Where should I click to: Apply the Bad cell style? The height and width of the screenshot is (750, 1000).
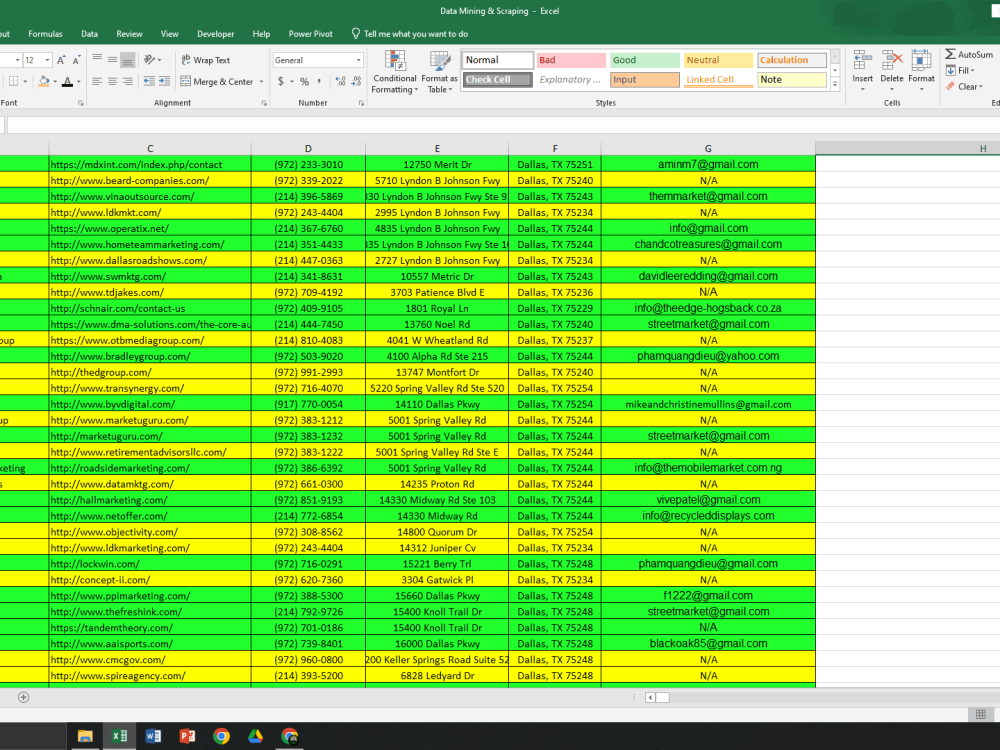[x=571, y=60]
